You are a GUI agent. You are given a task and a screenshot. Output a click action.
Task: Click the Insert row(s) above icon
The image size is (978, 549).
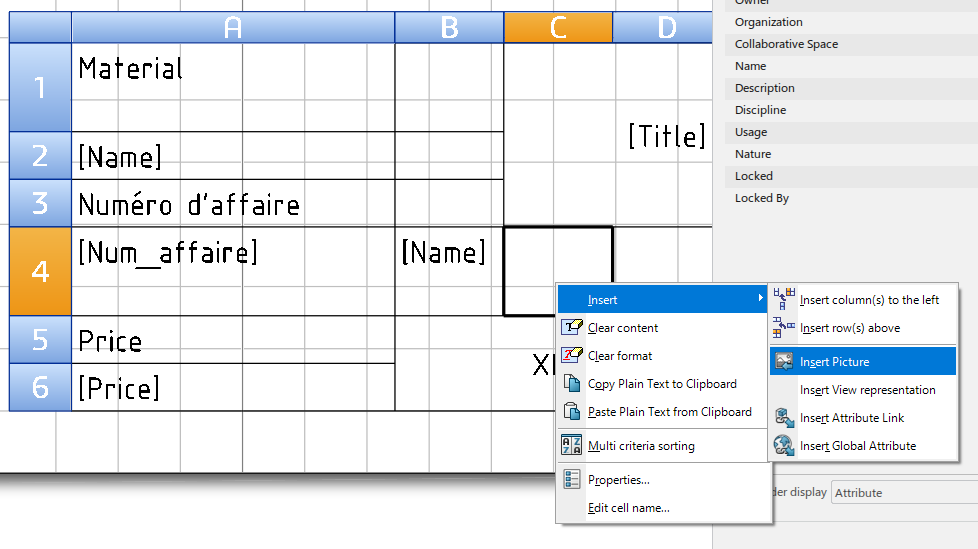[x=784, y=327]
